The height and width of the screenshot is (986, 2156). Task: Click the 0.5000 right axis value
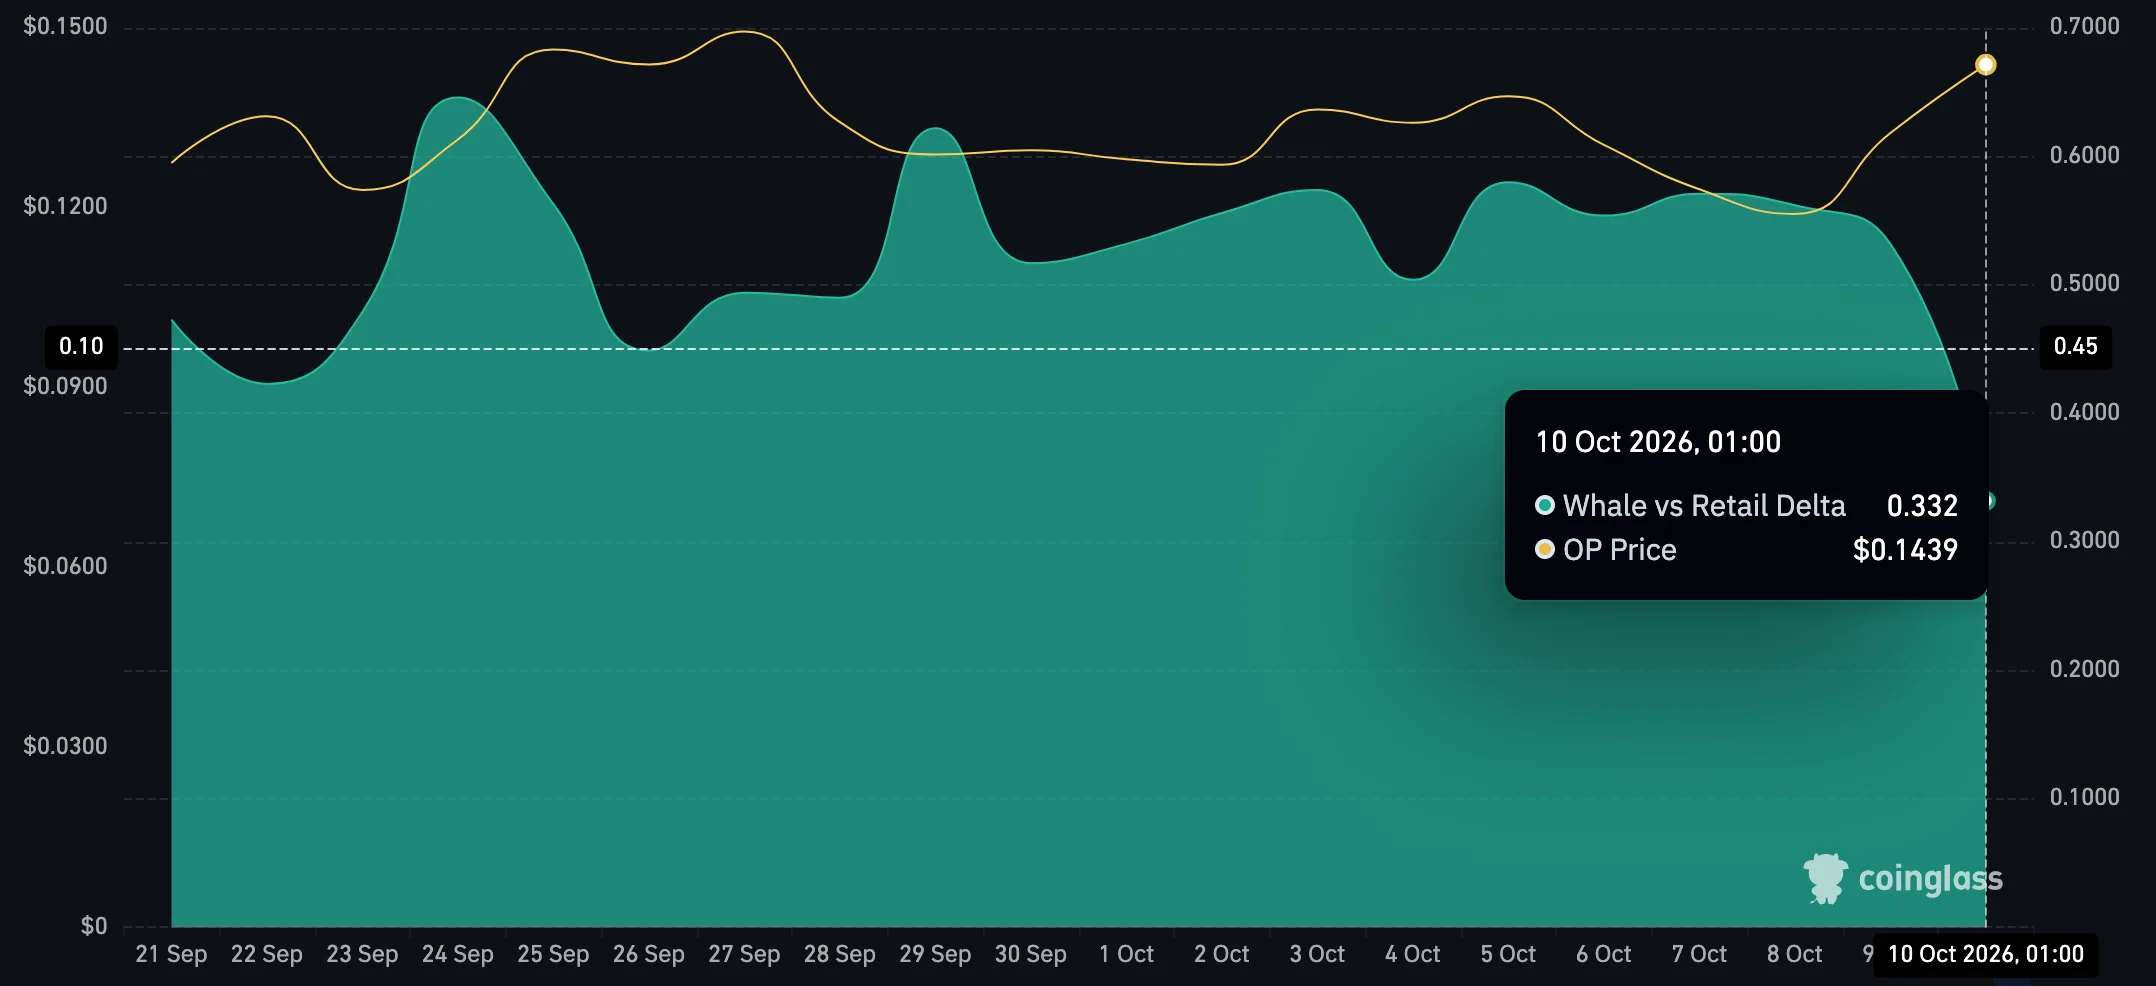pyautogui.click(x=2085, y=283)
